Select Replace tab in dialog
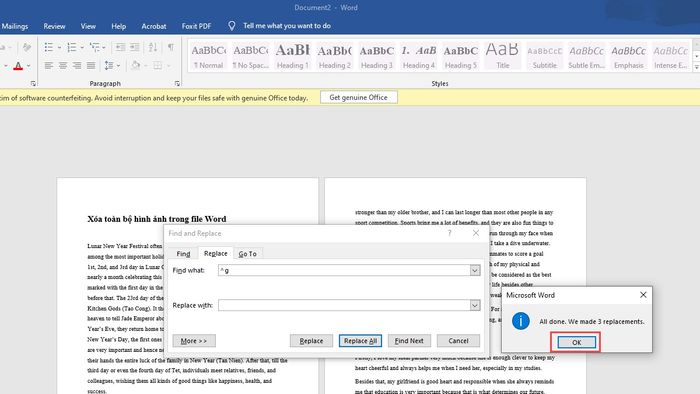Screen dimensions: 700x394 coord(216,253)
